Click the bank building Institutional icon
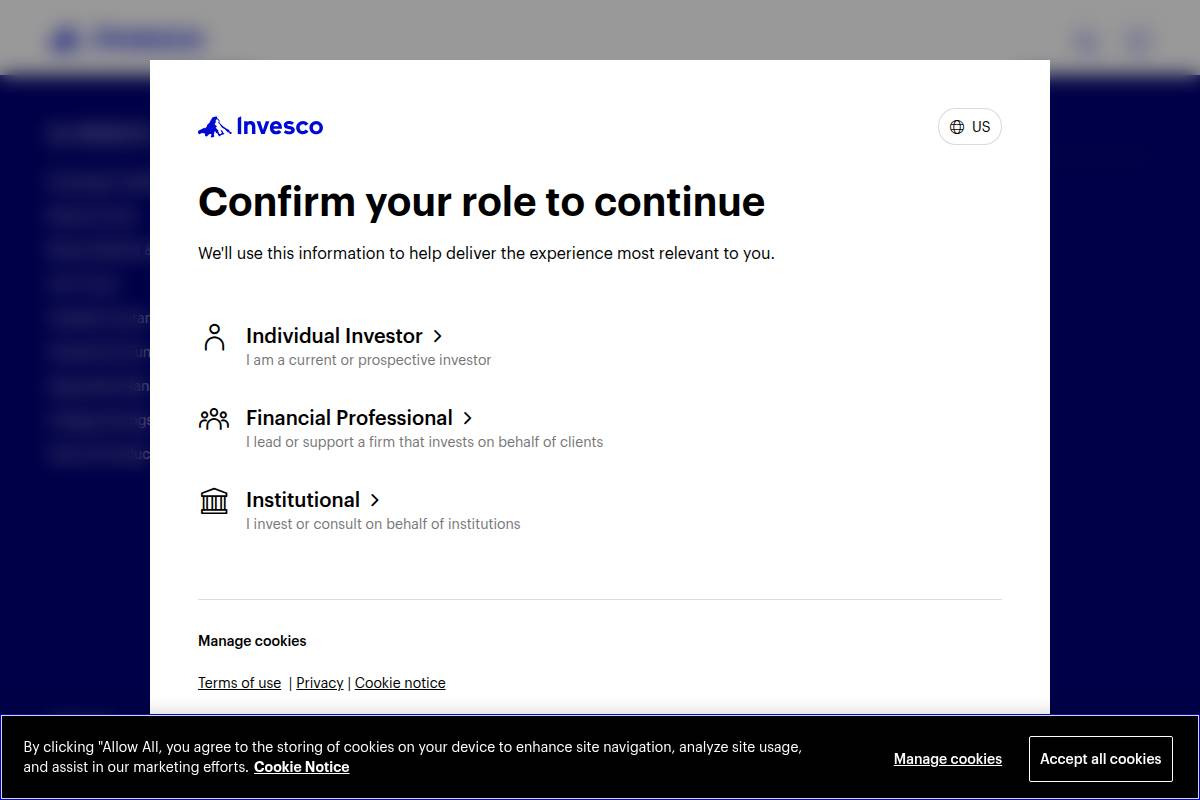This screenshot has height=800, width=1200. tap(214, 501)
